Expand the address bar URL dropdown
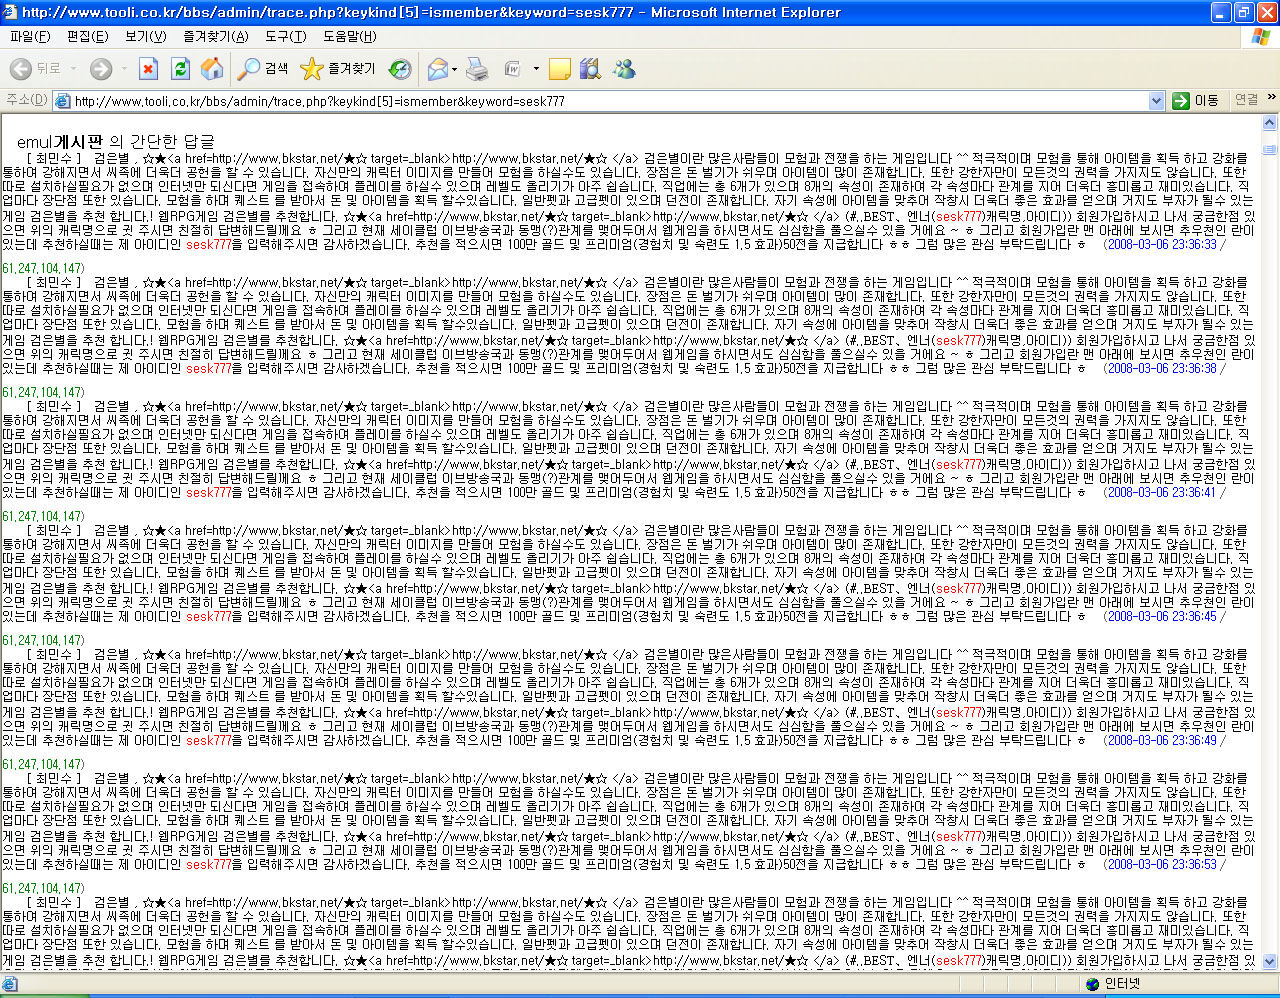 (x=1156, y=101)
